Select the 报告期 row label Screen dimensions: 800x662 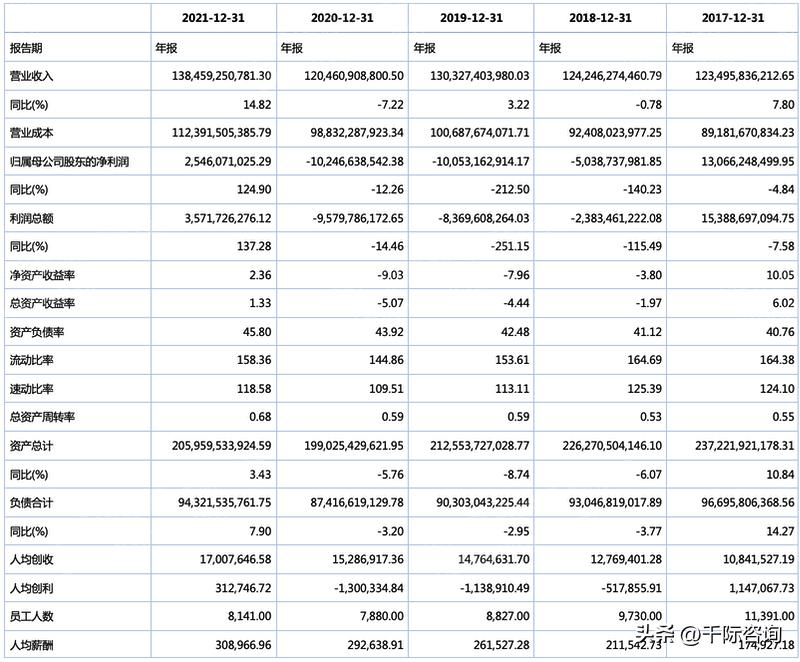point(27,47)
